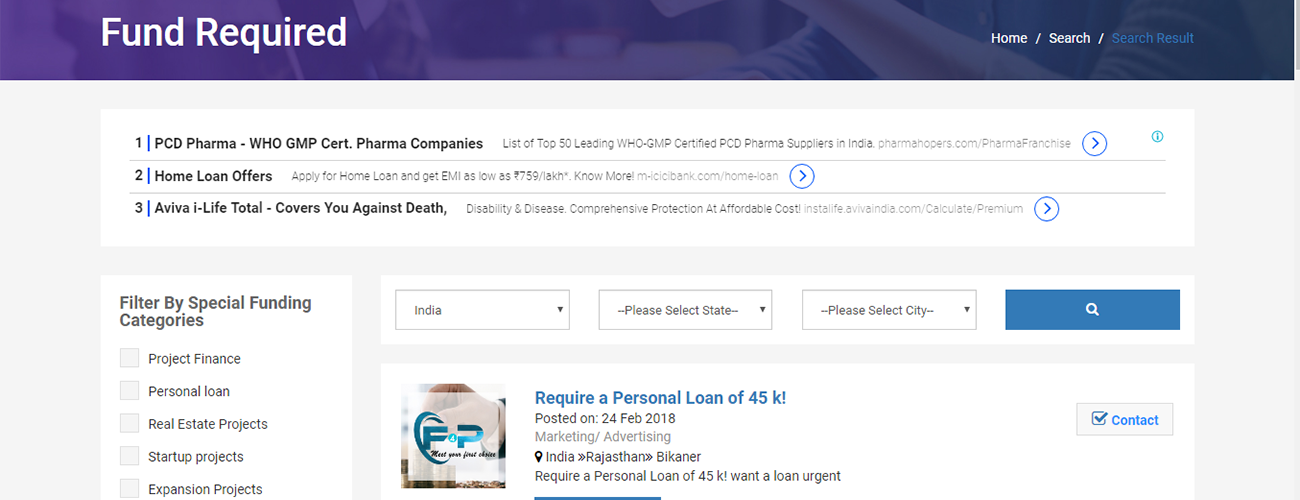Click the magnifier search button
This screenshot has height=500, width=1300.
[x=1092, y=310]
